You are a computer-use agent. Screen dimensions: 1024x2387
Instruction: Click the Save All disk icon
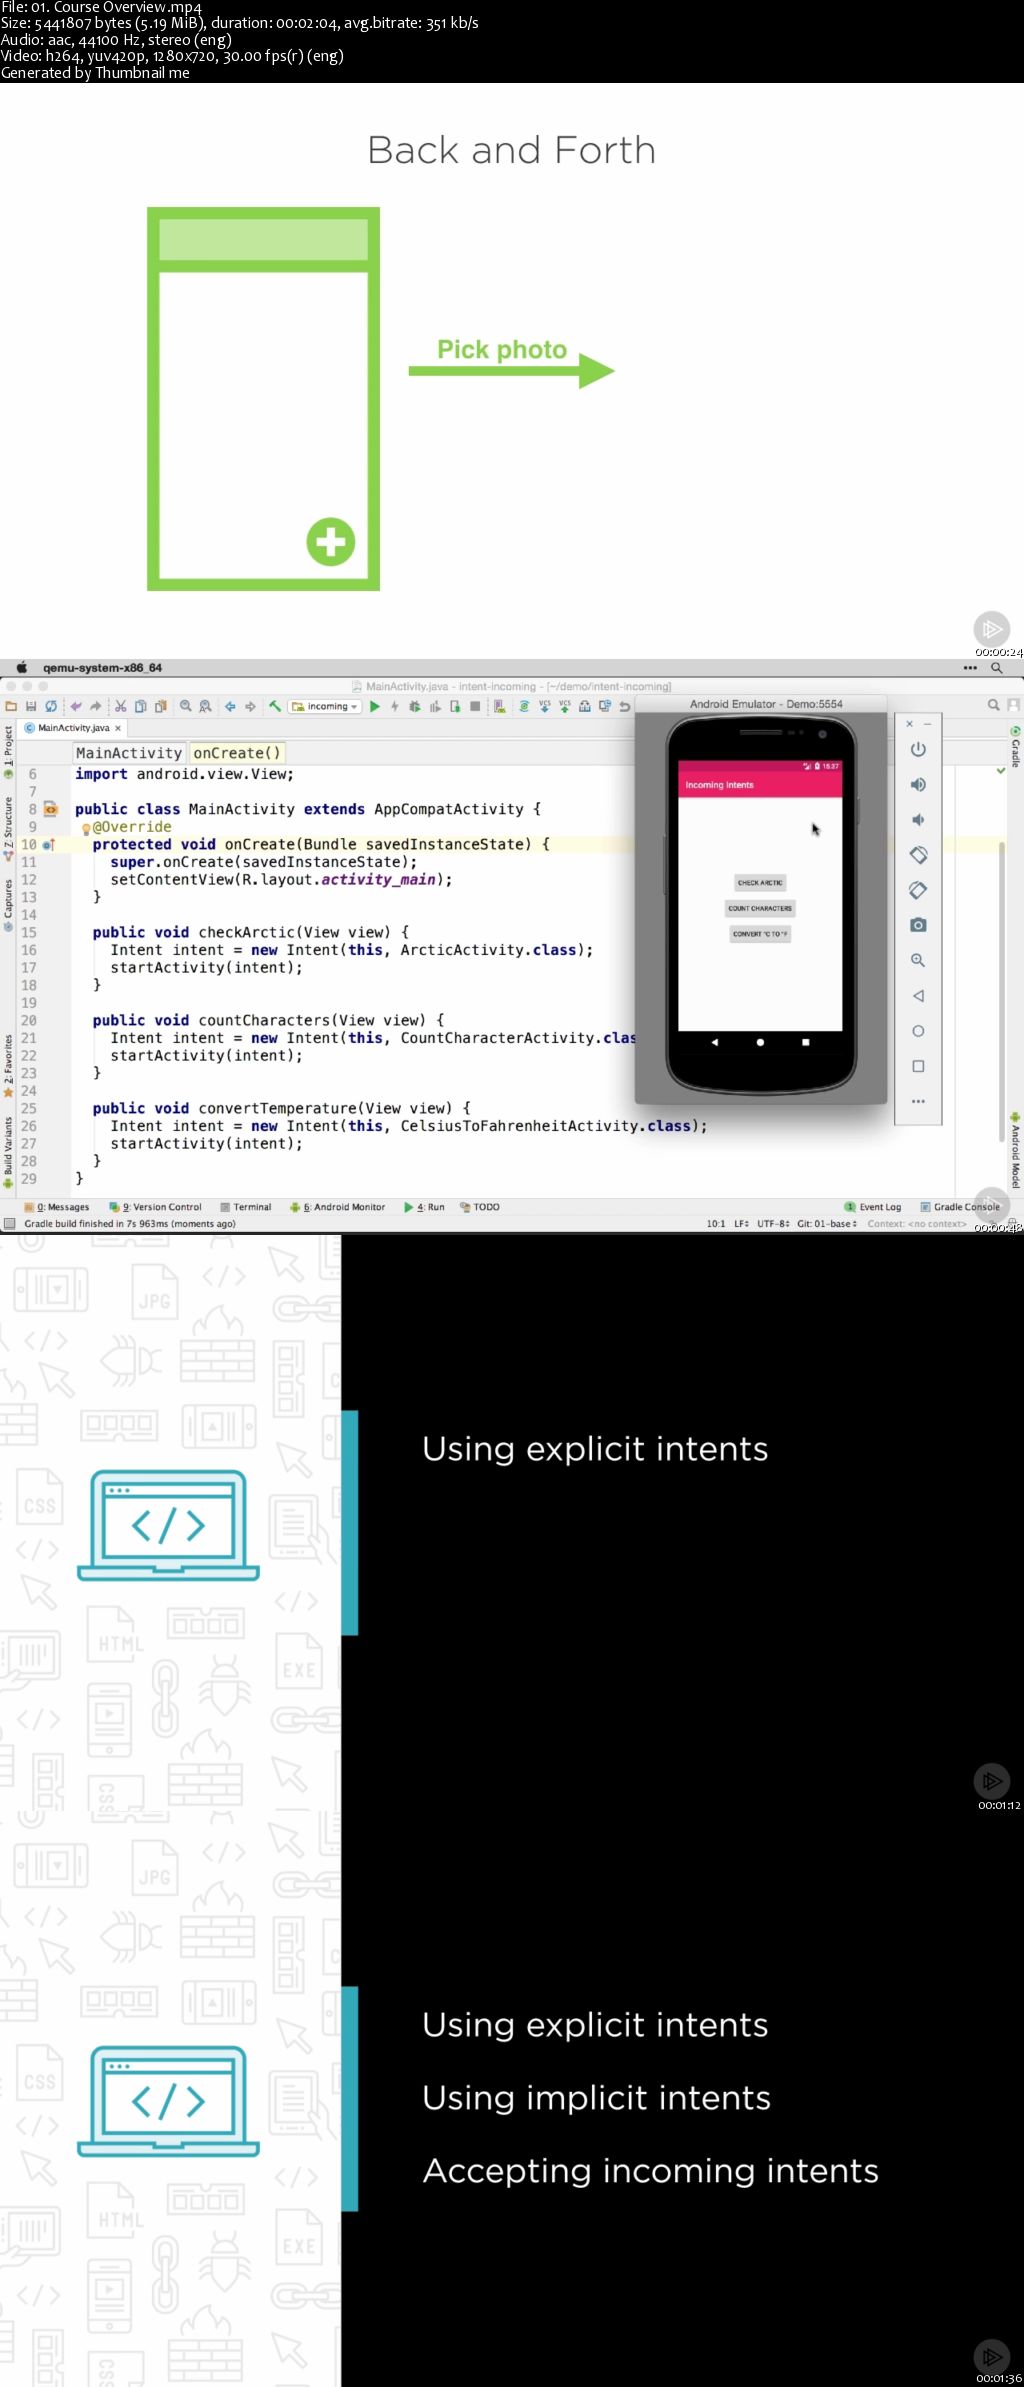(x=31, y=706)
